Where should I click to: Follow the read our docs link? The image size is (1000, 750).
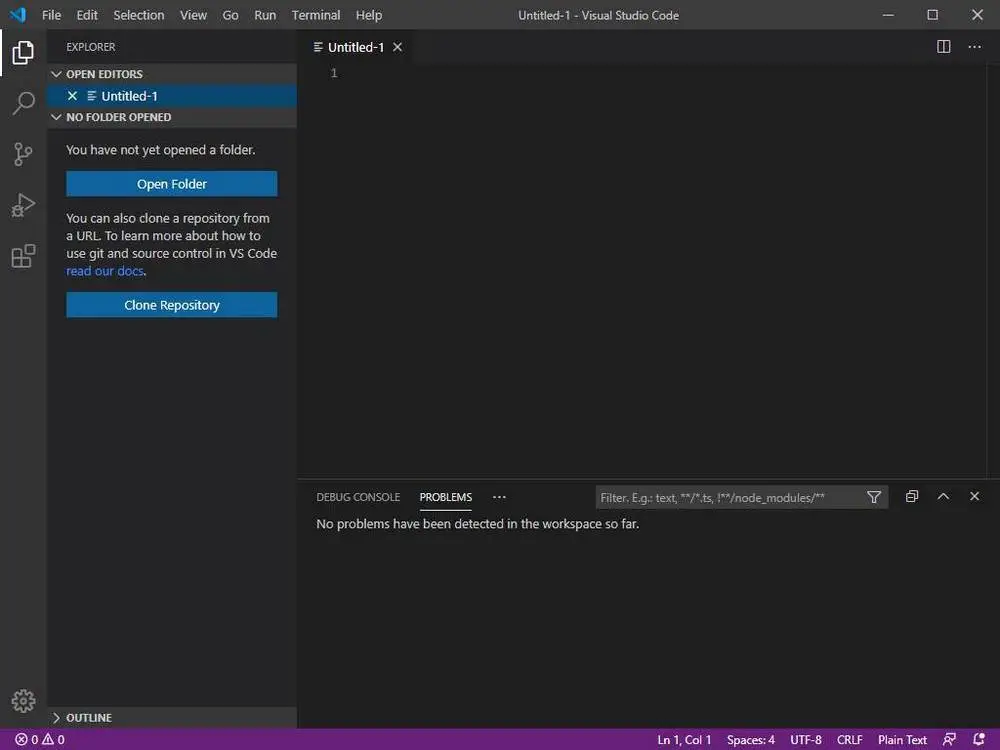(x=105, y=271)
